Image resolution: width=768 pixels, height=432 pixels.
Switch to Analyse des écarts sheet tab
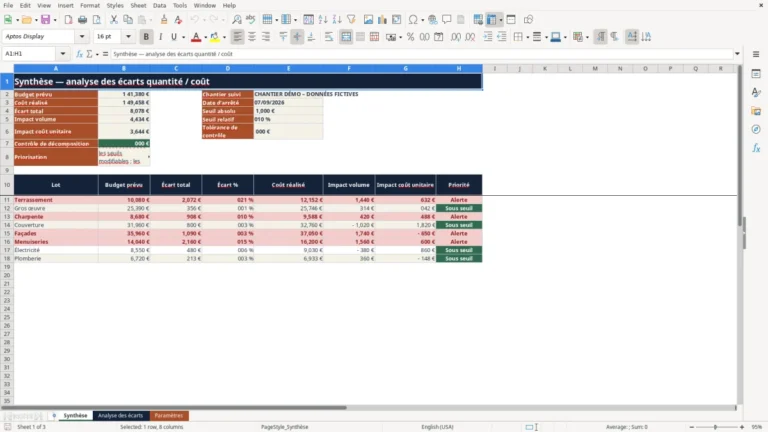point(120,415)
